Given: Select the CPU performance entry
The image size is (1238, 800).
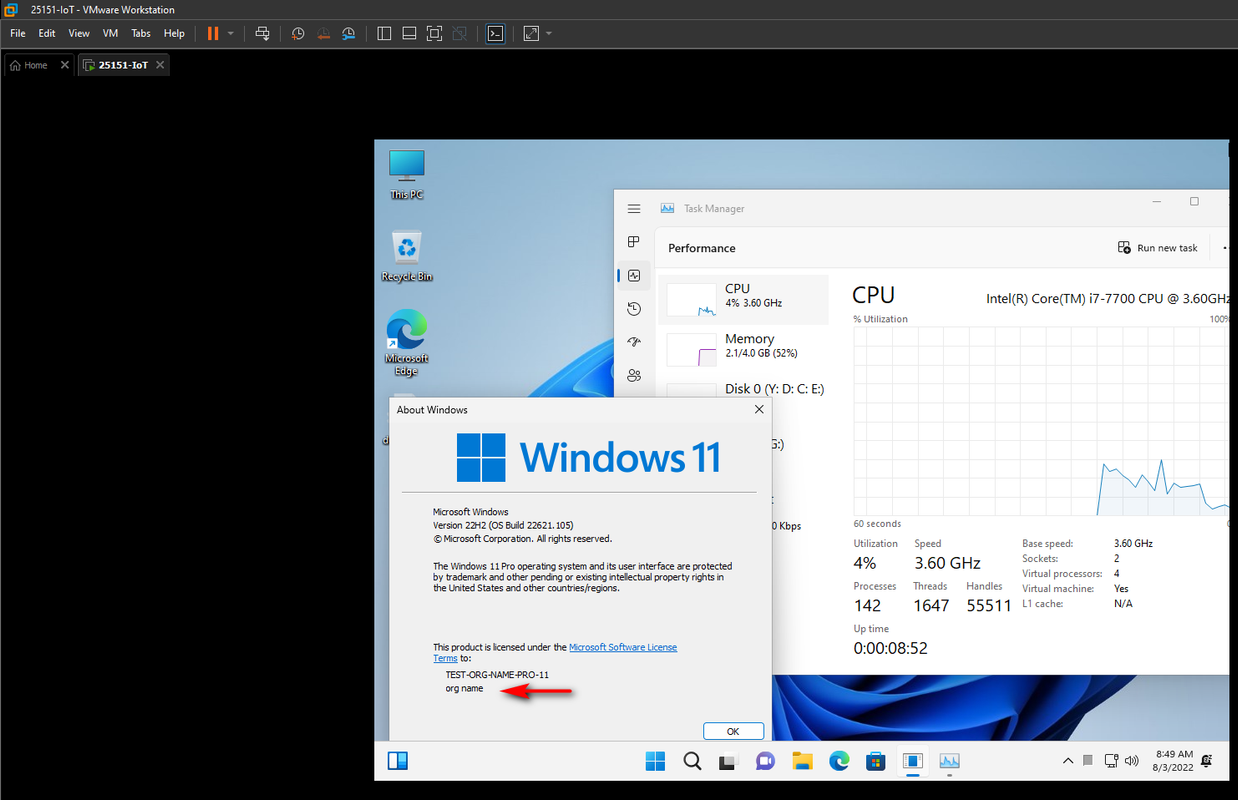Looking at the screenshot, I should click(744, 299).
